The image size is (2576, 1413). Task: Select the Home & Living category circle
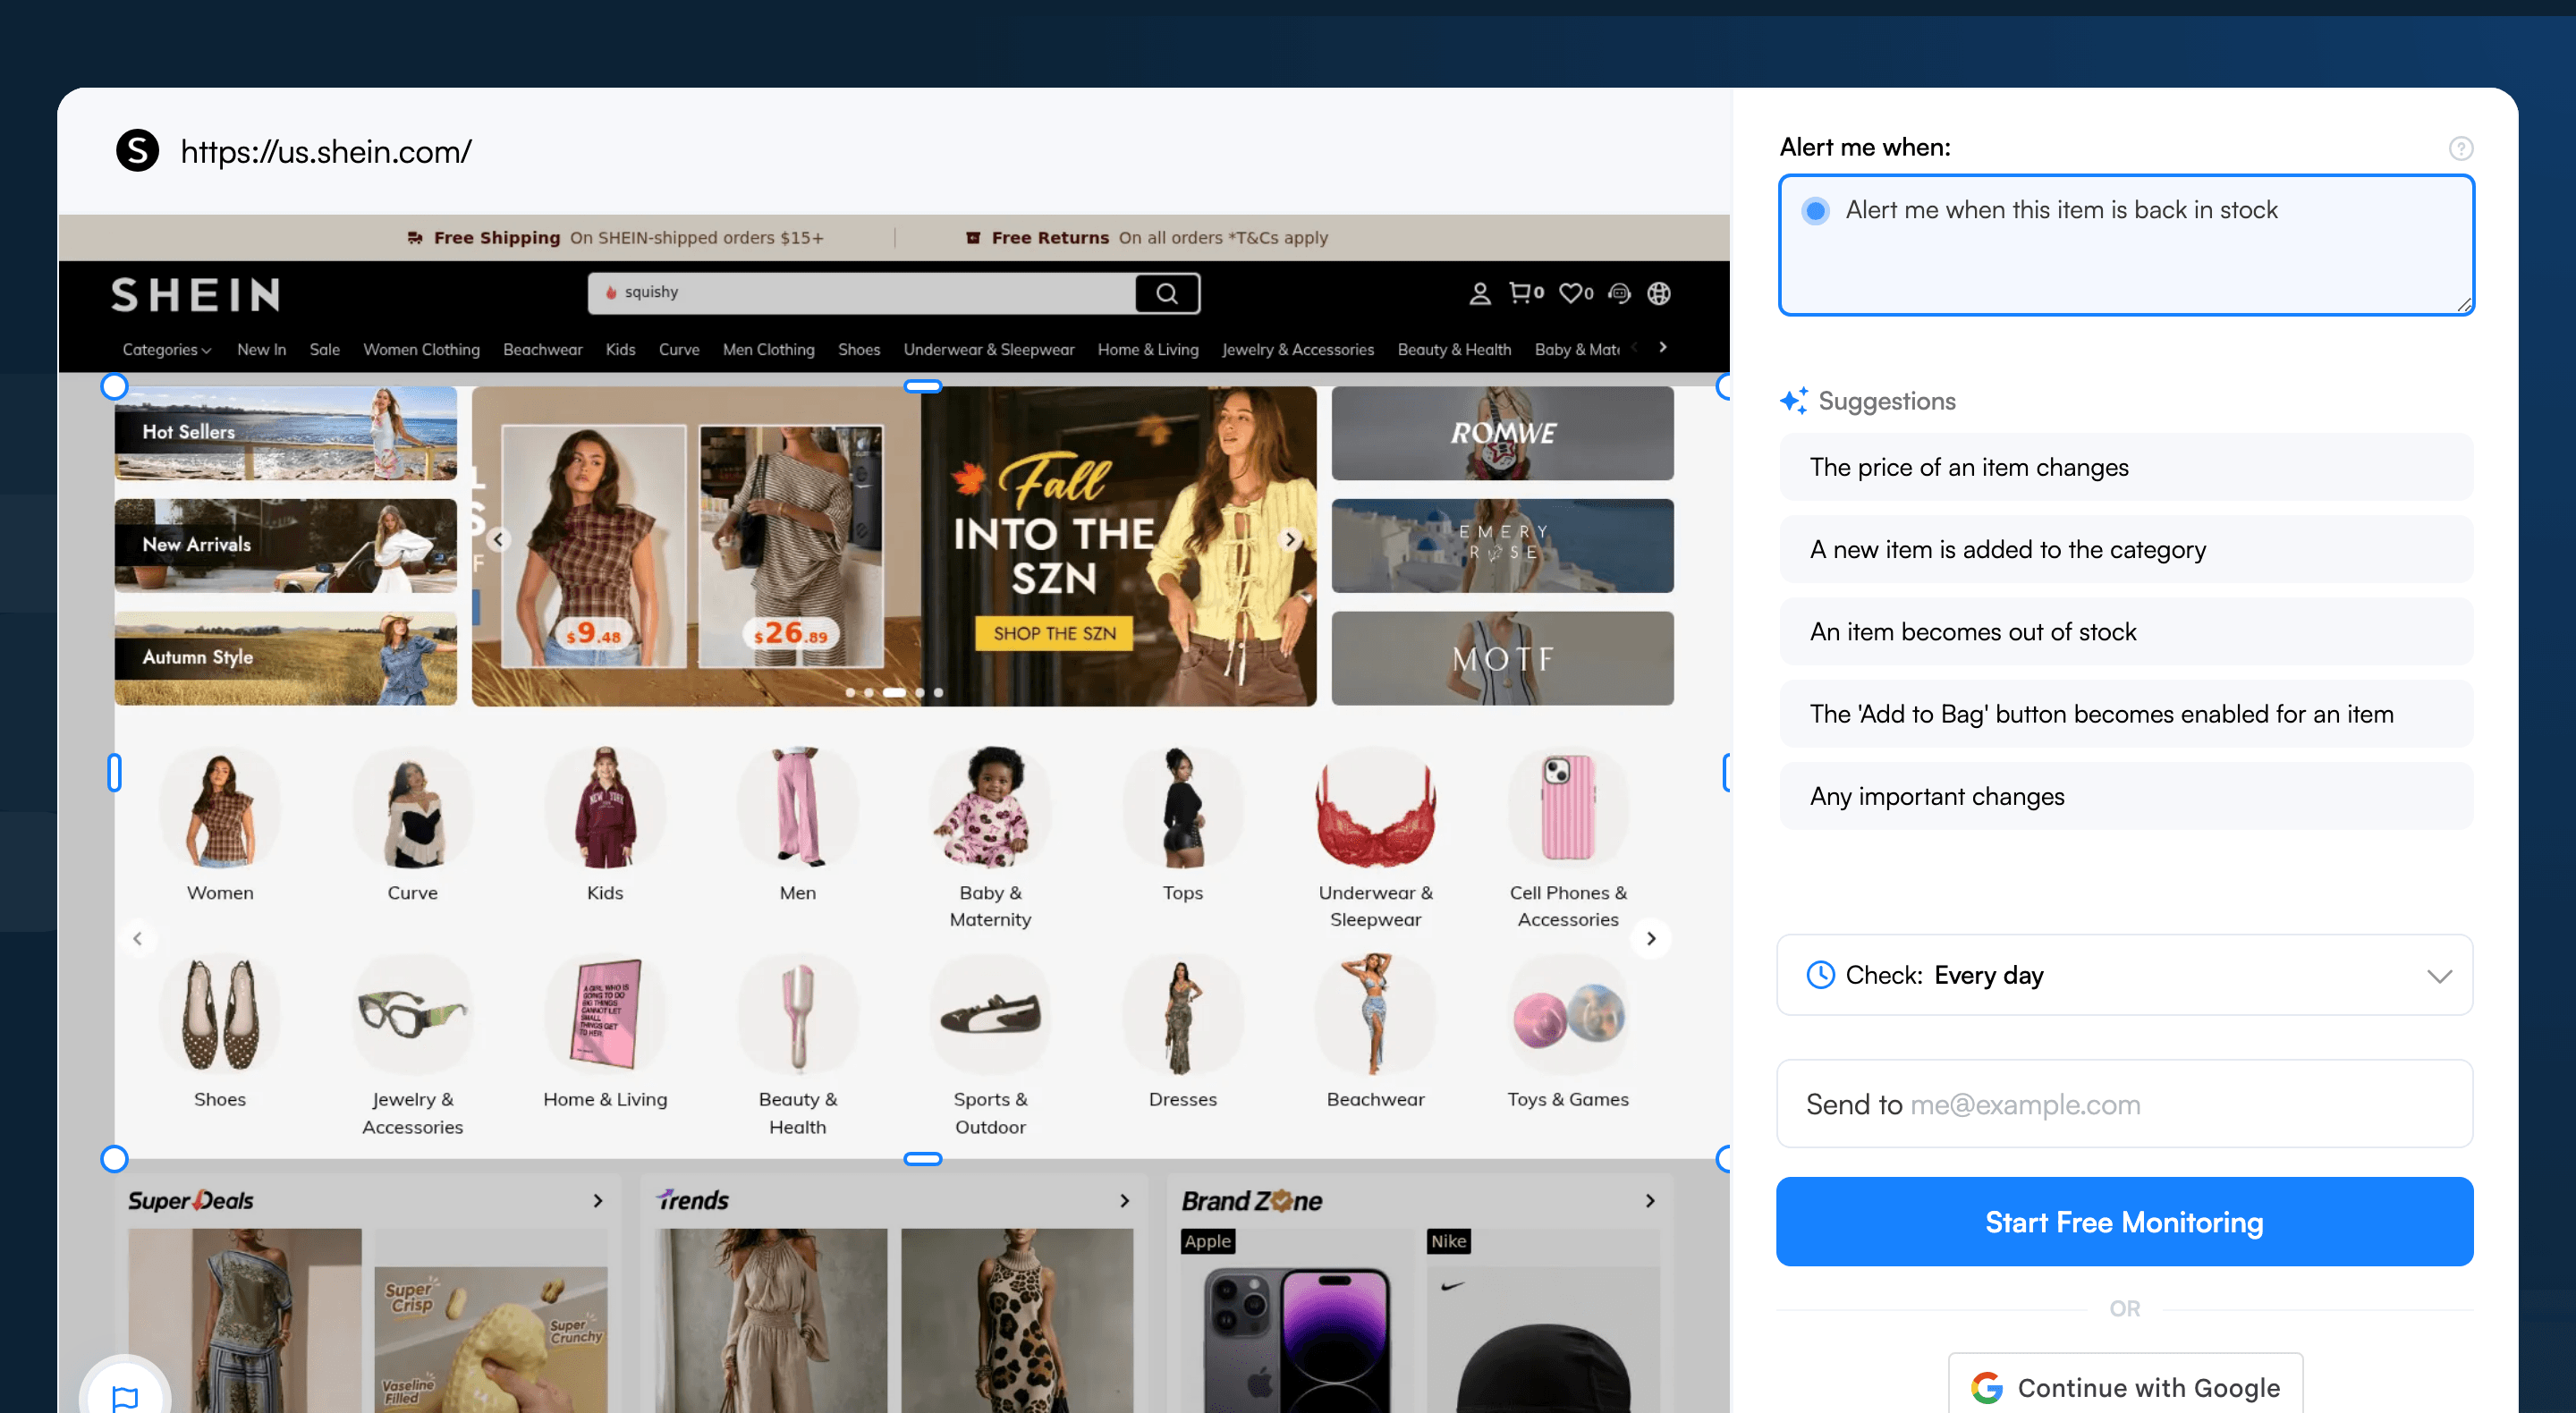point(605,1014)
